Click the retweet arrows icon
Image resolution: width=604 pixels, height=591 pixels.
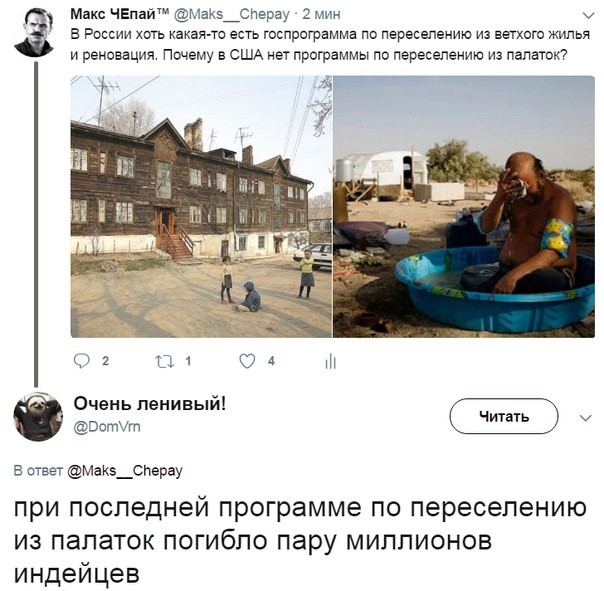165,361
